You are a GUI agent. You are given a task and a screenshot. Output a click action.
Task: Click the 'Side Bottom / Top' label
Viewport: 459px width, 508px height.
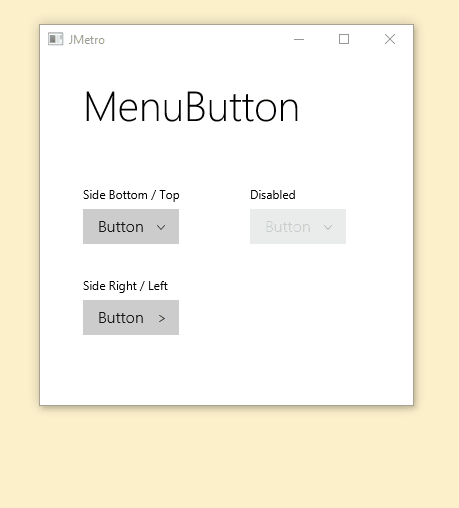(131, 195)
